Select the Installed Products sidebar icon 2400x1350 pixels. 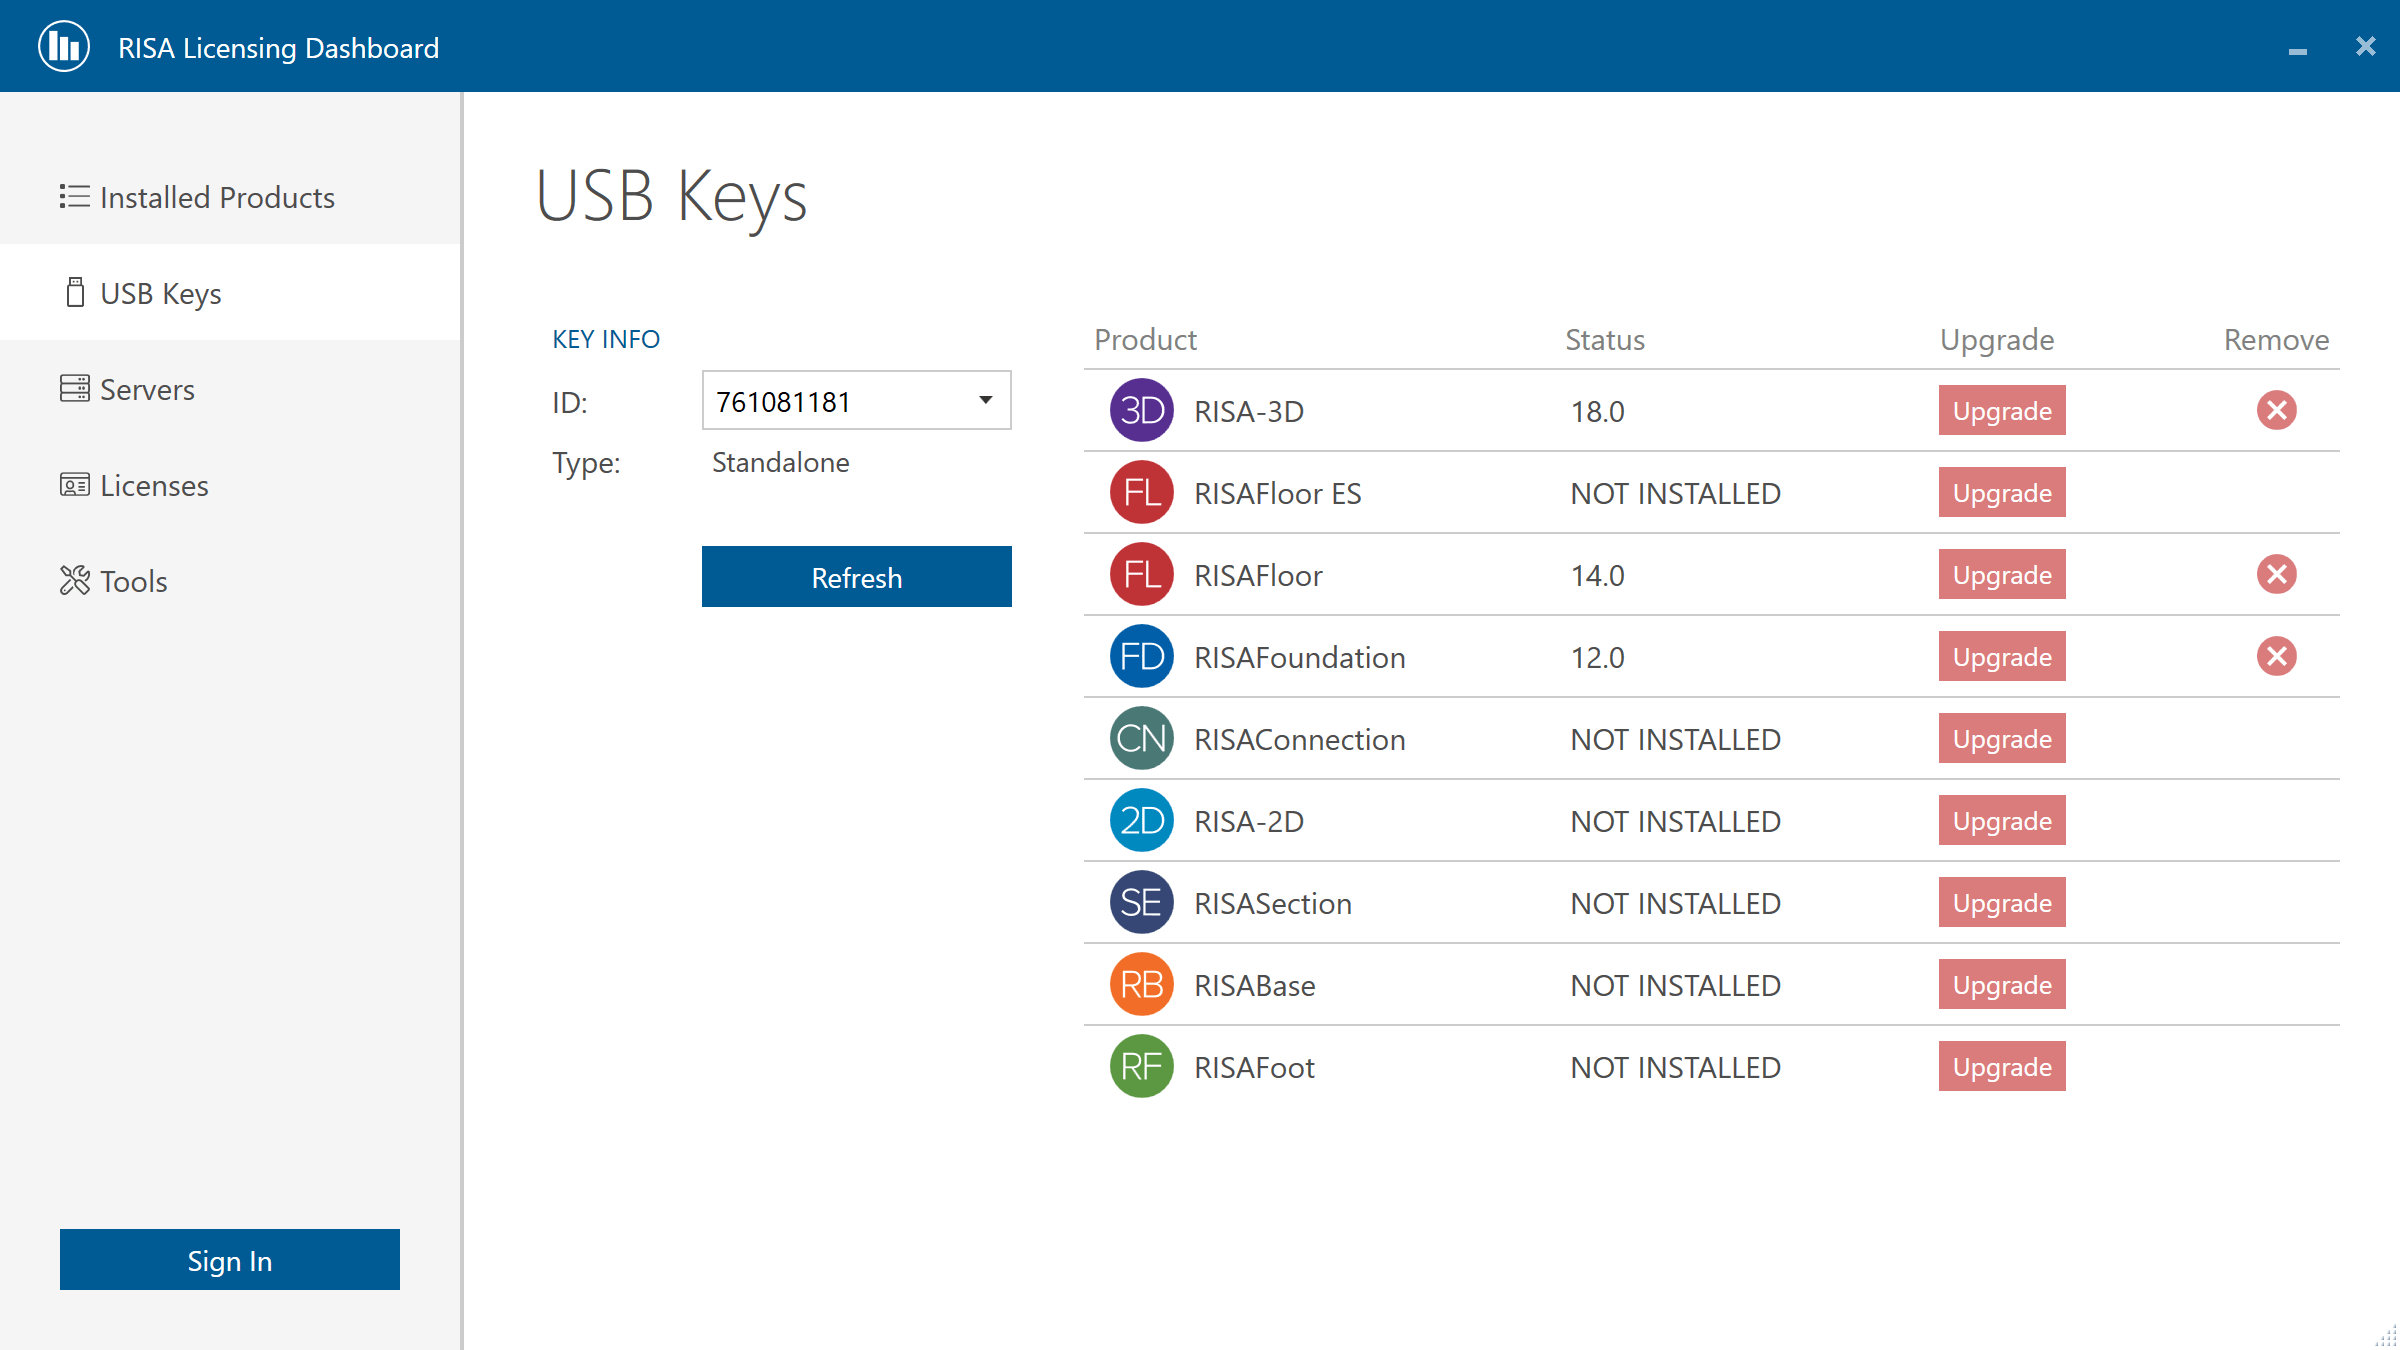tap(74, 197)
